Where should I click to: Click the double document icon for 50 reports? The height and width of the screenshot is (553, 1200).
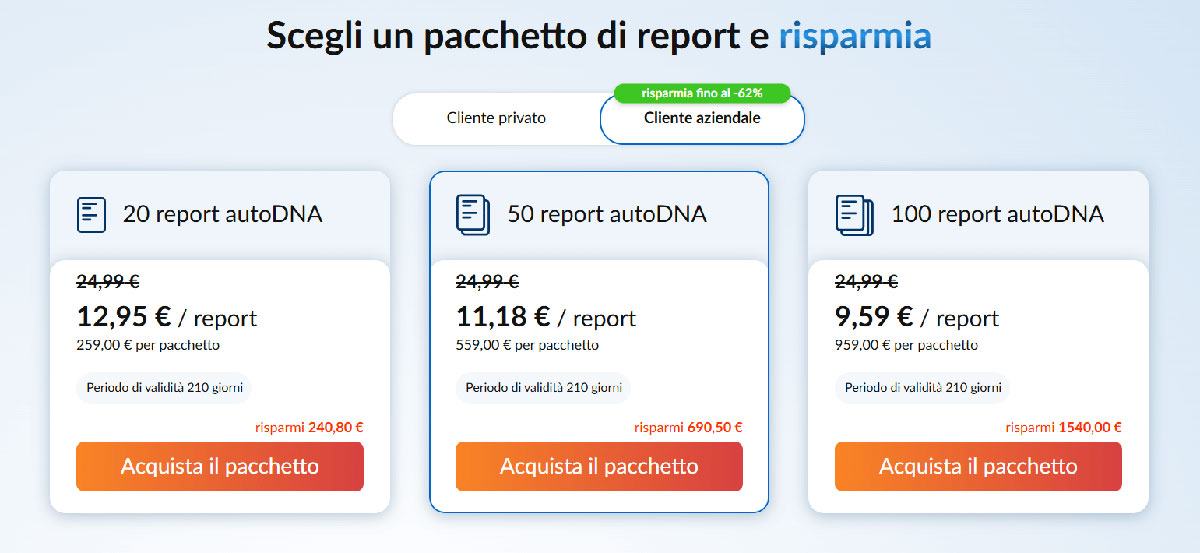click(x=472, y=215)
